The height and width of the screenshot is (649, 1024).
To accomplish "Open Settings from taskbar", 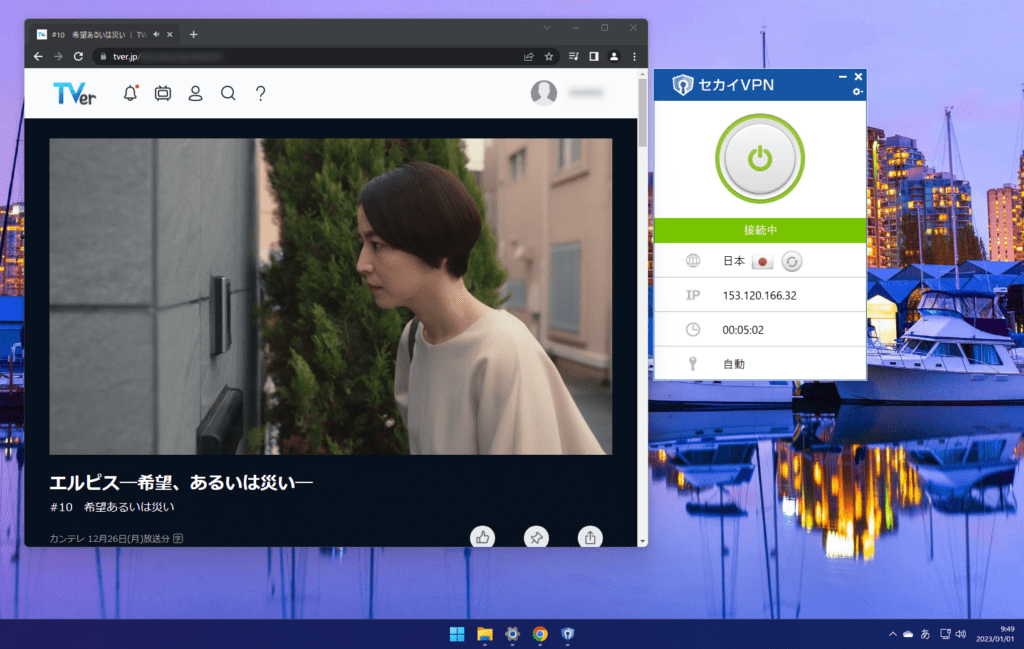I will point(513,633).
